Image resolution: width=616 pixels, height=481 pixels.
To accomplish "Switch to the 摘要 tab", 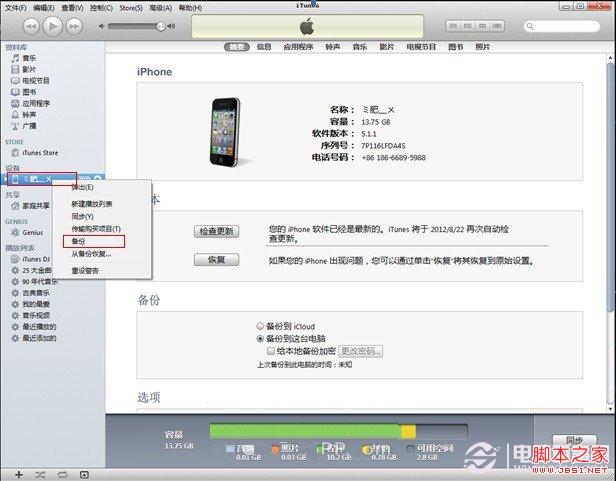I will [x=236, y=47].
